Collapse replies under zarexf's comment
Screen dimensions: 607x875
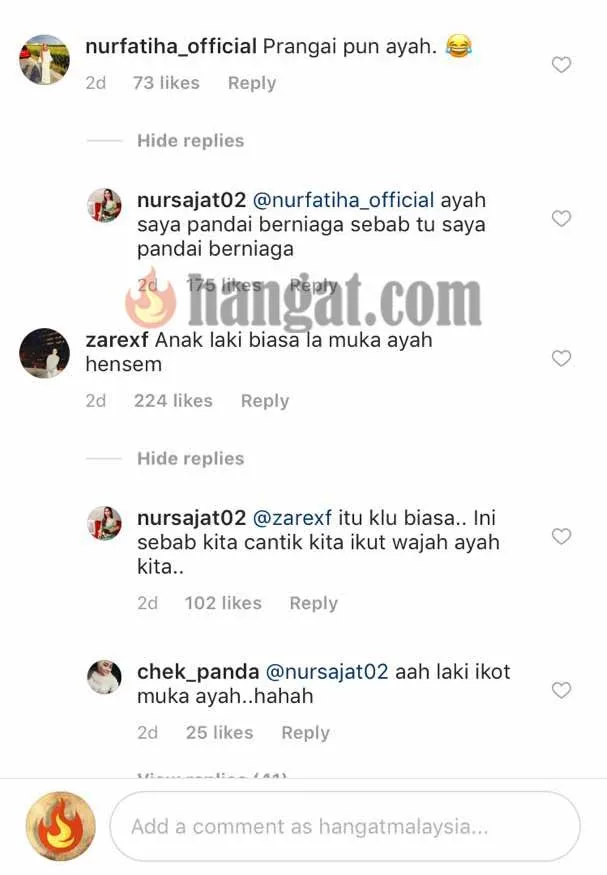click(x=190, y=459)
